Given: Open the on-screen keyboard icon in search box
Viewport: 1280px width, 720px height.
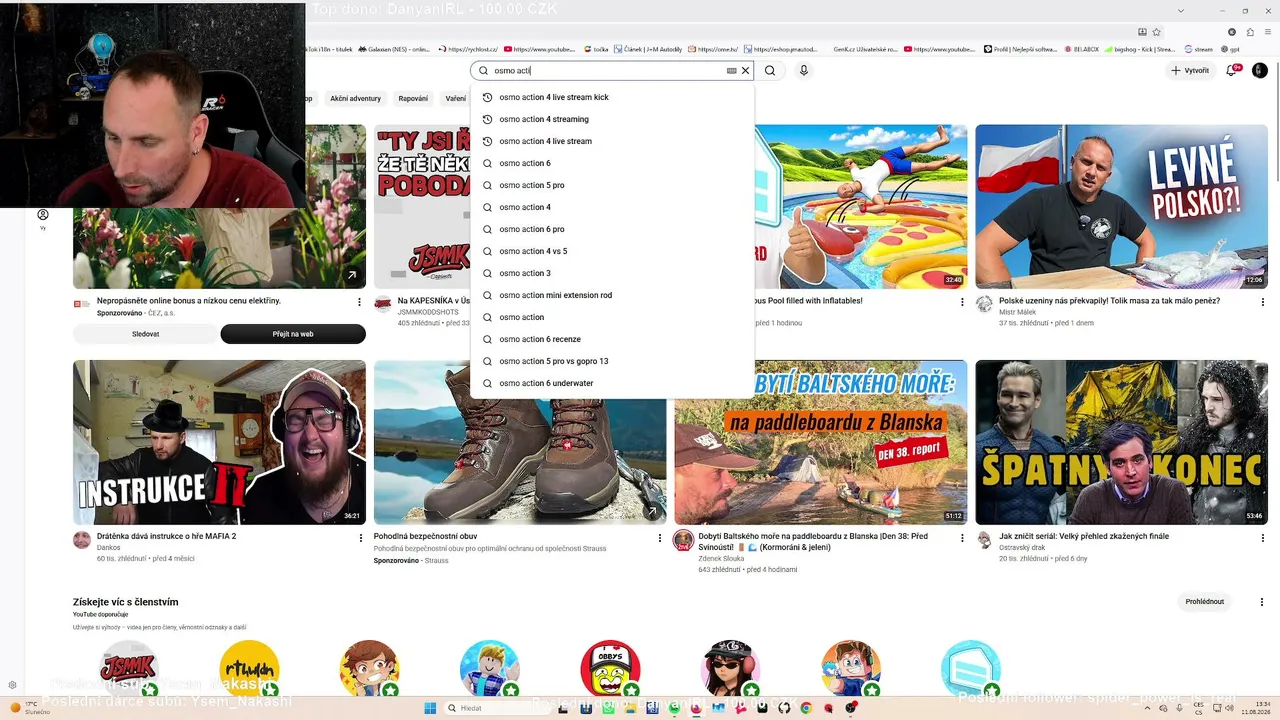Looking at the screenshot, I should 731,71.
